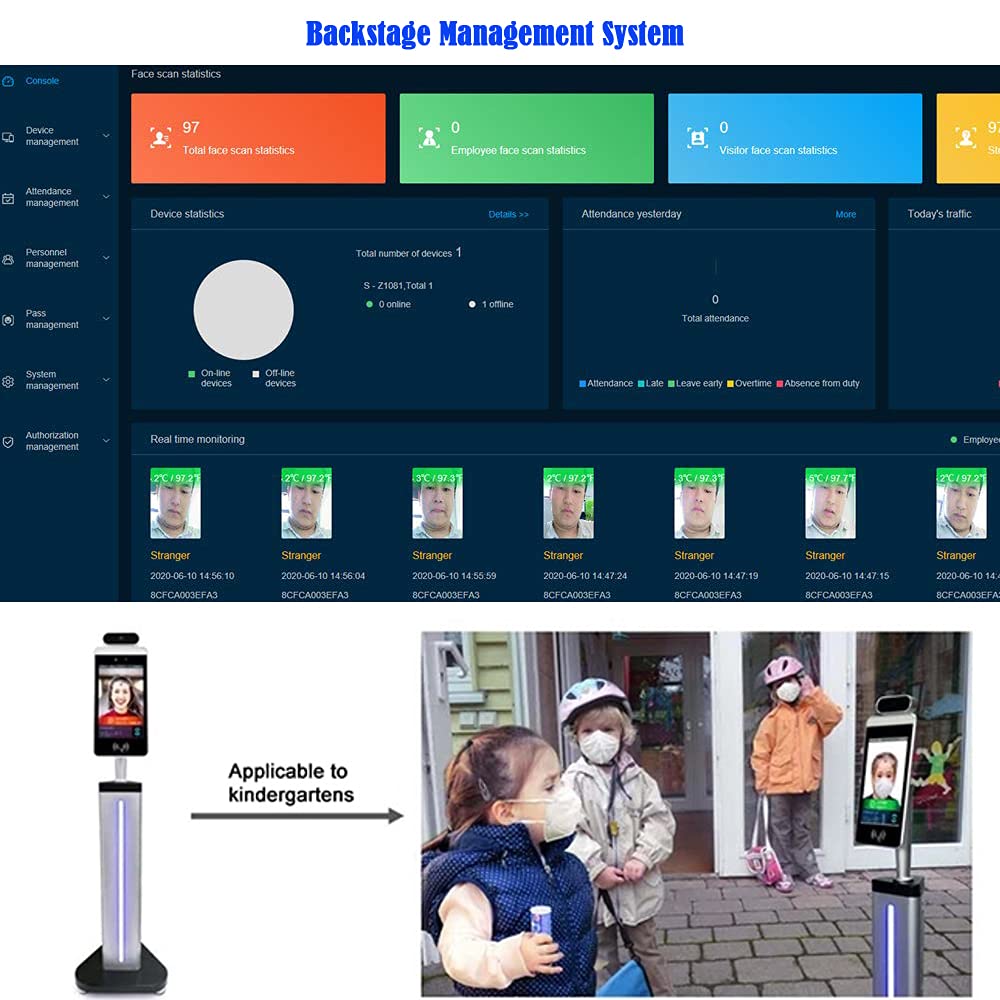1000x1000 pixels.
Task: Click the Authorization management shield icon
Action: pyautogui.click(x=8, y=442)
